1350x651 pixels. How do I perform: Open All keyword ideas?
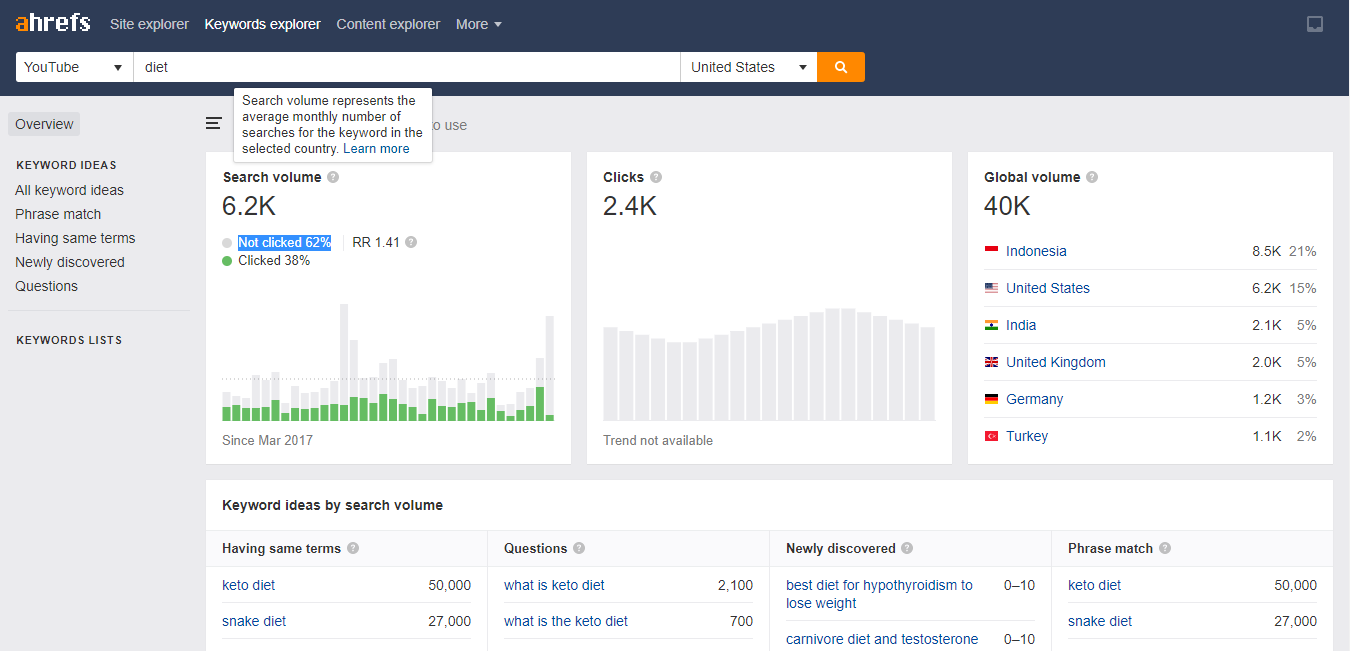(x=70, y=190)
